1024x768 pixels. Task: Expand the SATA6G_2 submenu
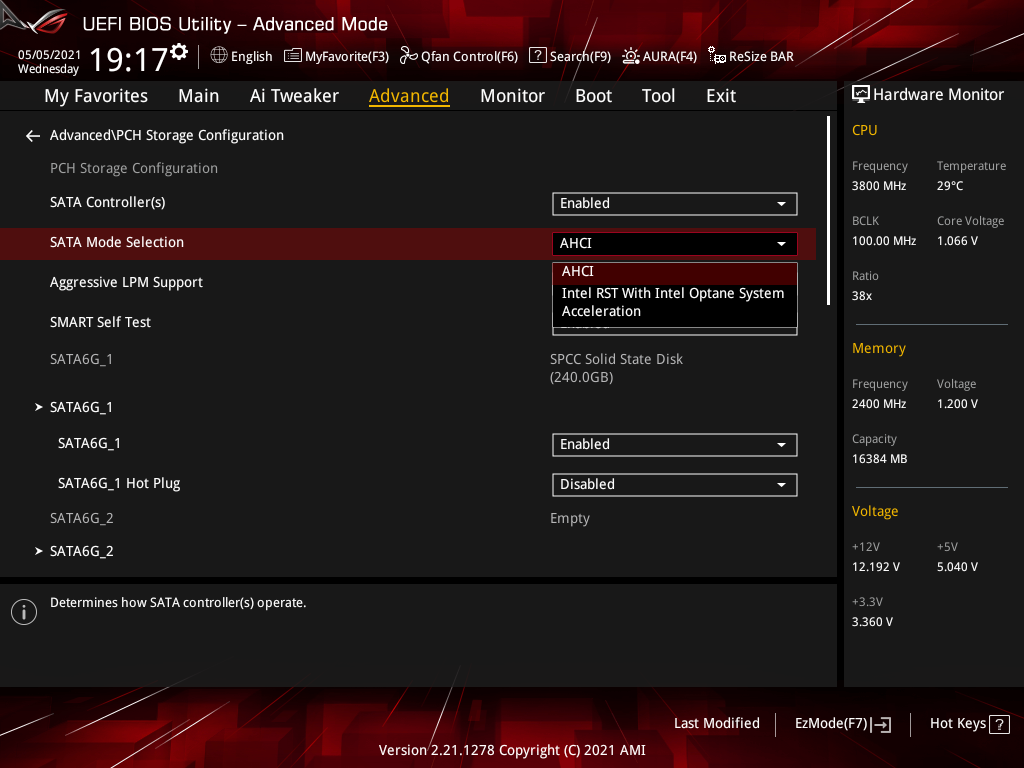pyautogui.click(x=81, y=551)
